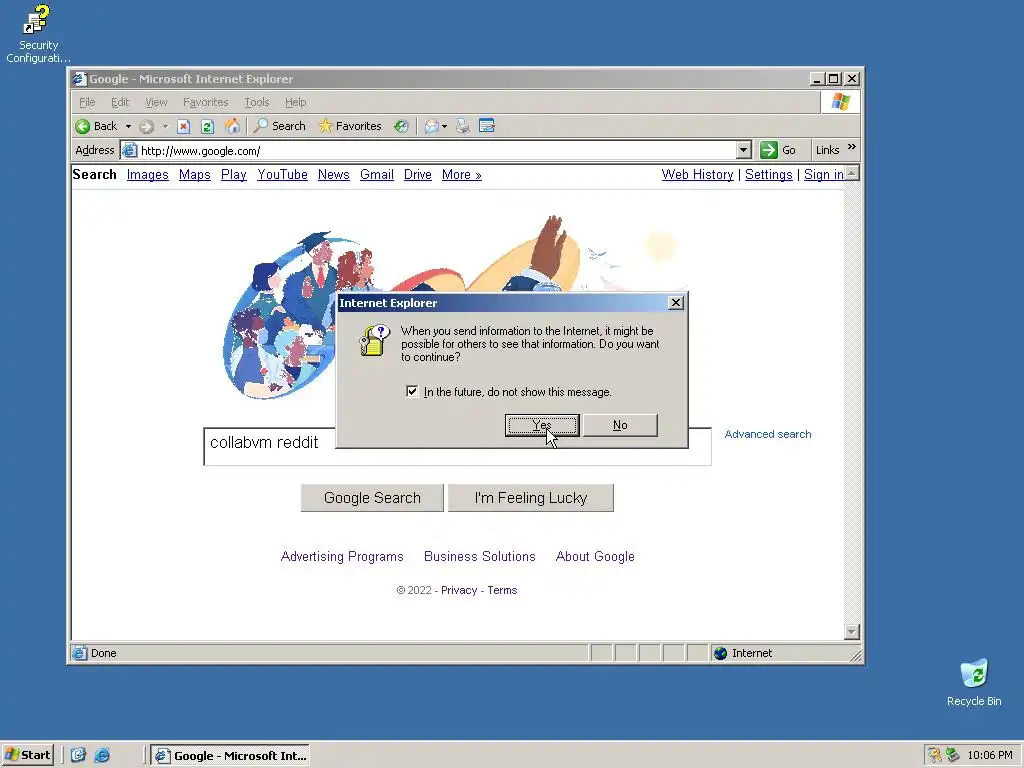
Task: Click the IE icon in title bar
Action: click(x=80, y=79)
